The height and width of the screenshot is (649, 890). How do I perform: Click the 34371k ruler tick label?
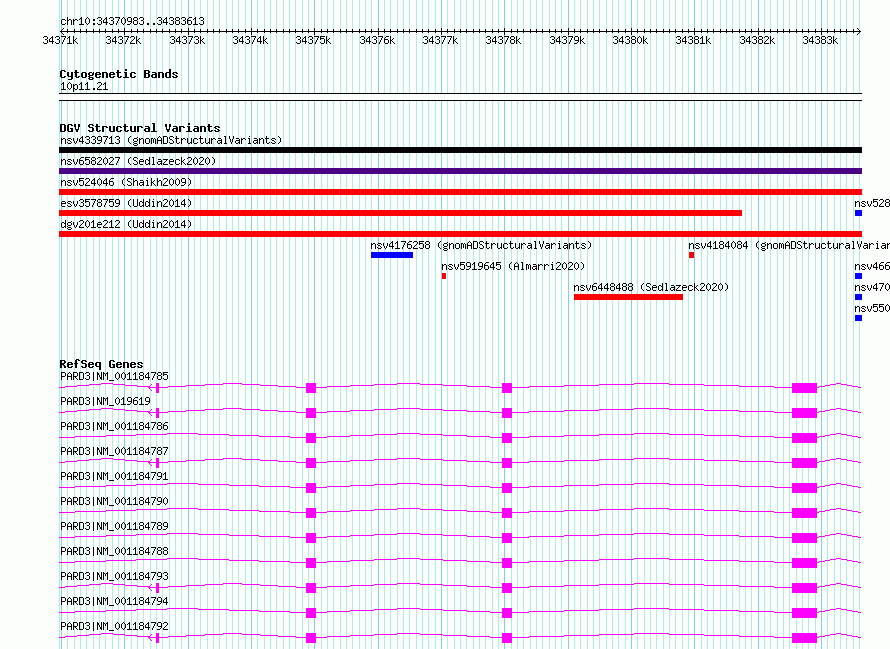(60, 40)
